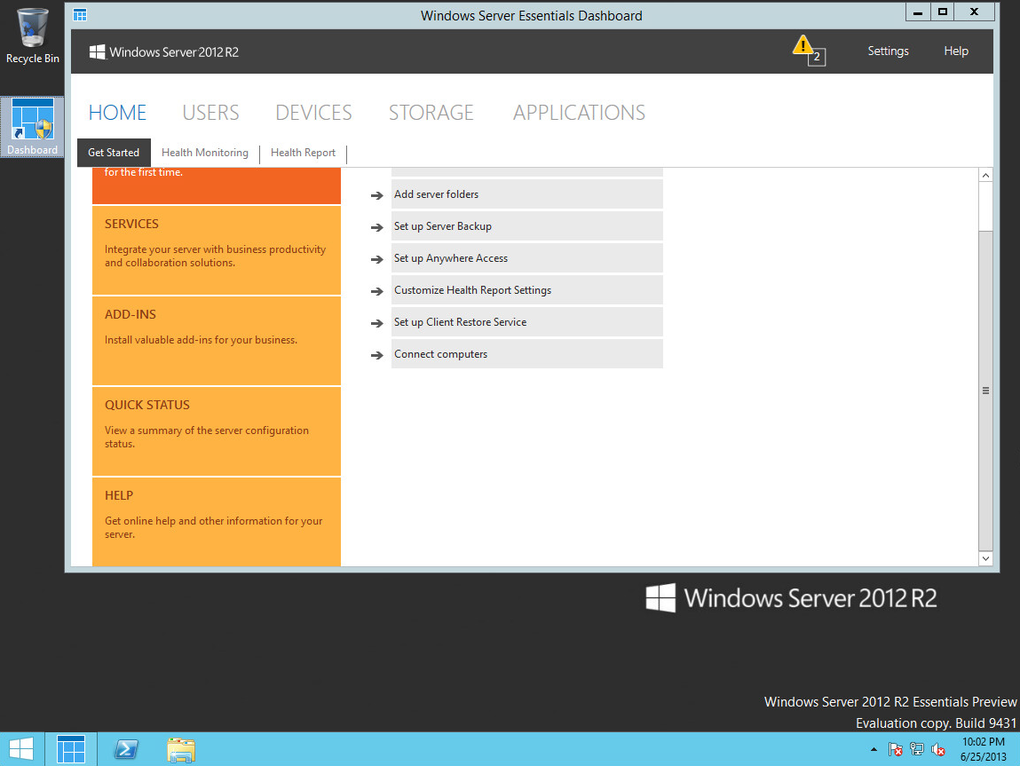Screen dimensions: 1020x766
Task: Select the Dashboard desktop shortcut
Action: (33, 127)
